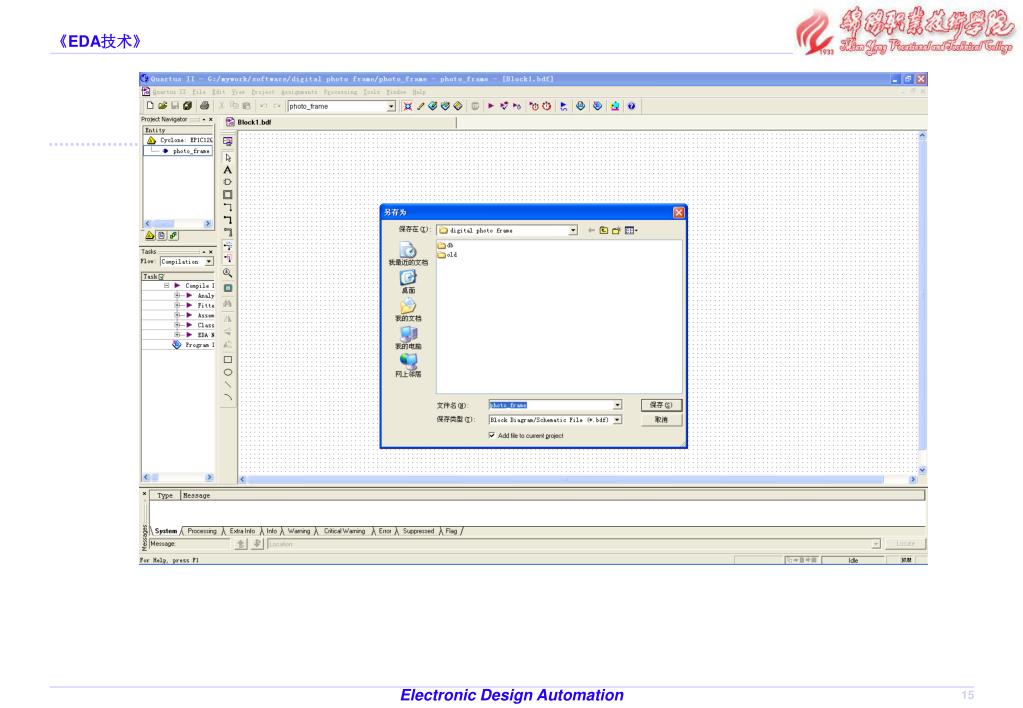Click the blue Help question mark icon
The image size is (1023, 708).
click(631, 106)
